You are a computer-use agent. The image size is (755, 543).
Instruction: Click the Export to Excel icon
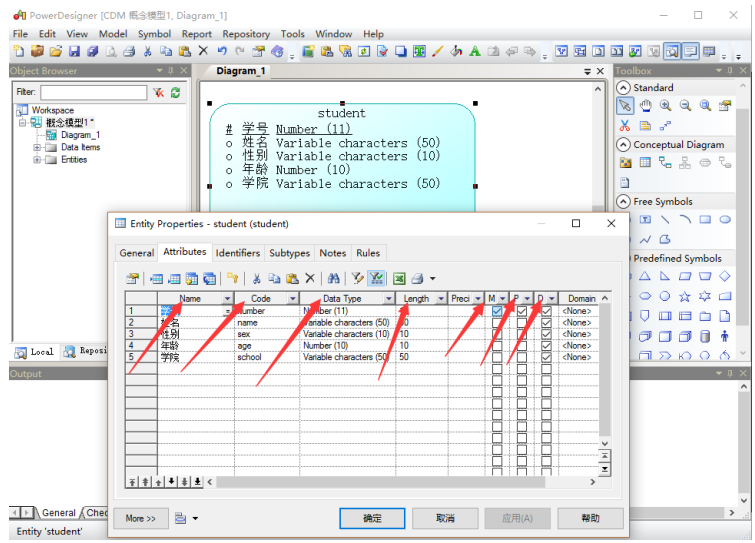tap(399, 278)
